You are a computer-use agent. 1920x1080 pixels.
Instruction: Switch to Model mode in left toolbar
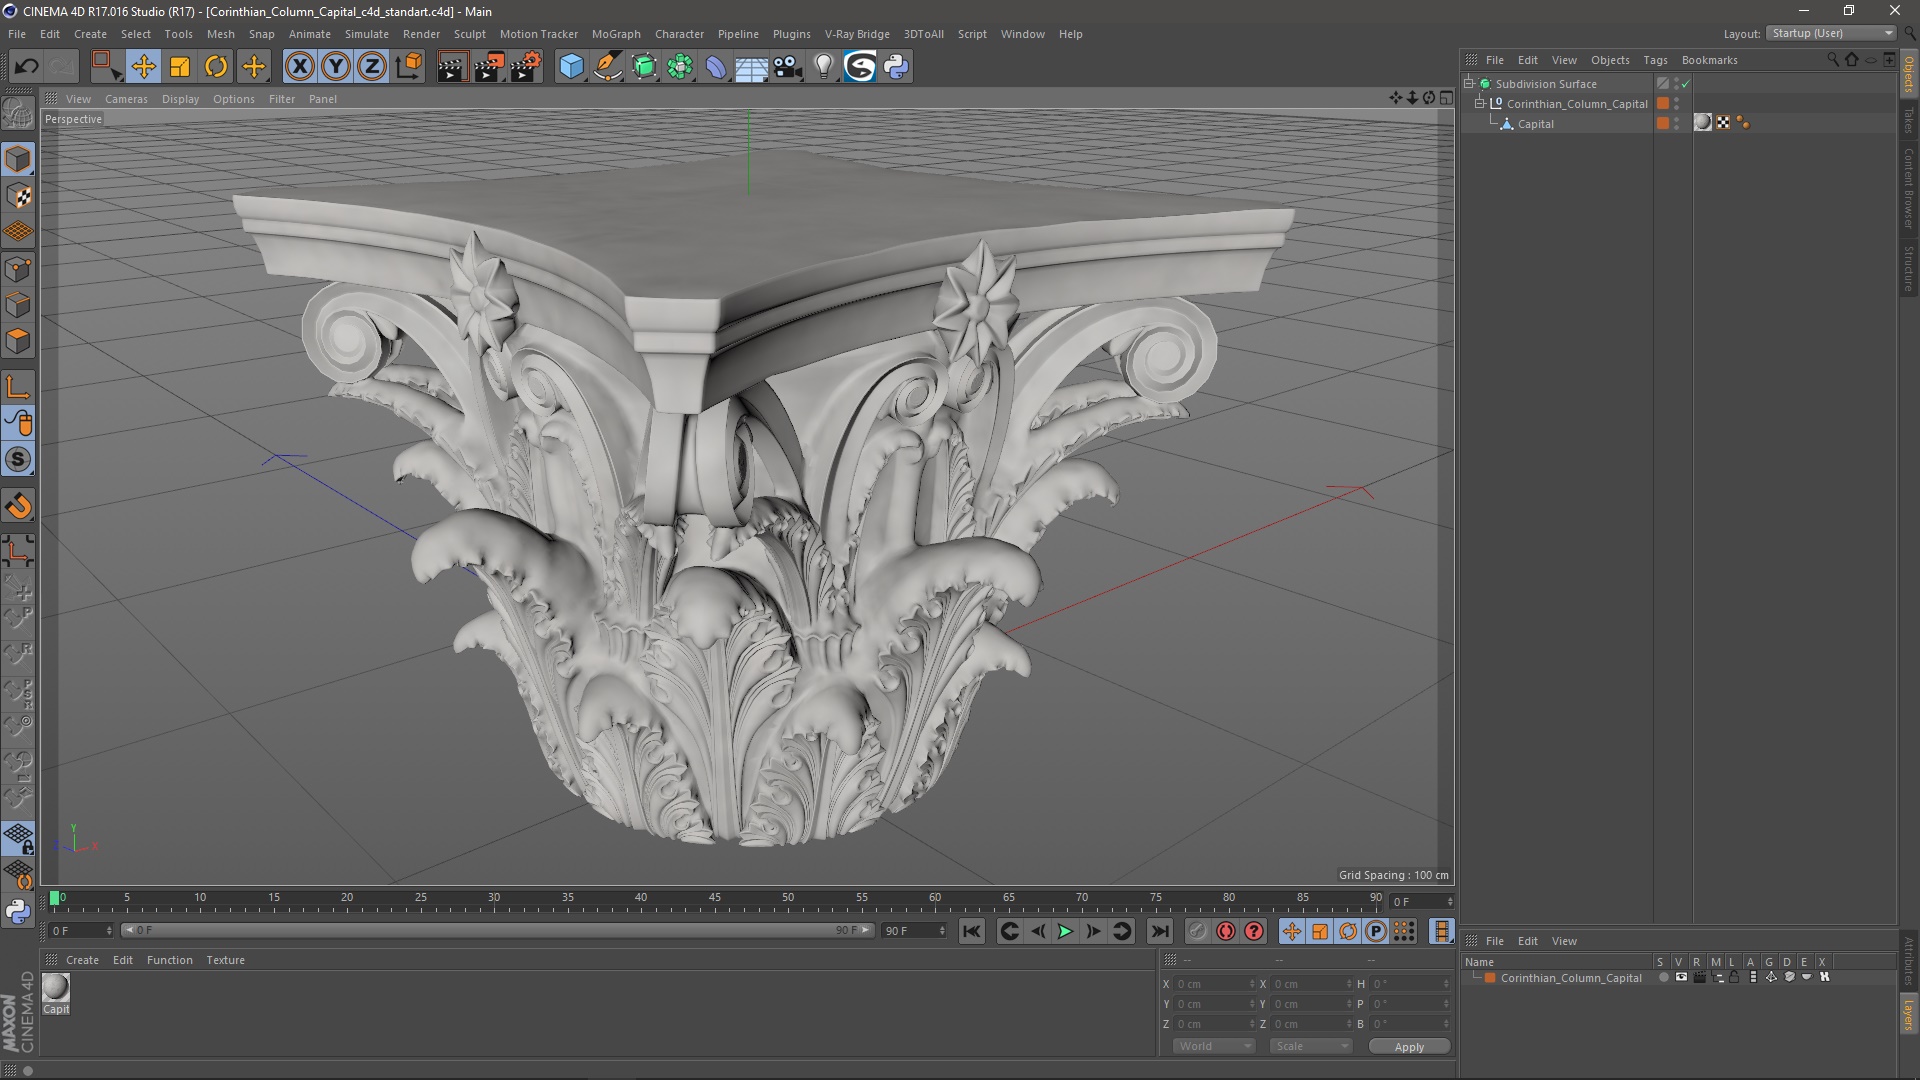(x=18, y=159)
